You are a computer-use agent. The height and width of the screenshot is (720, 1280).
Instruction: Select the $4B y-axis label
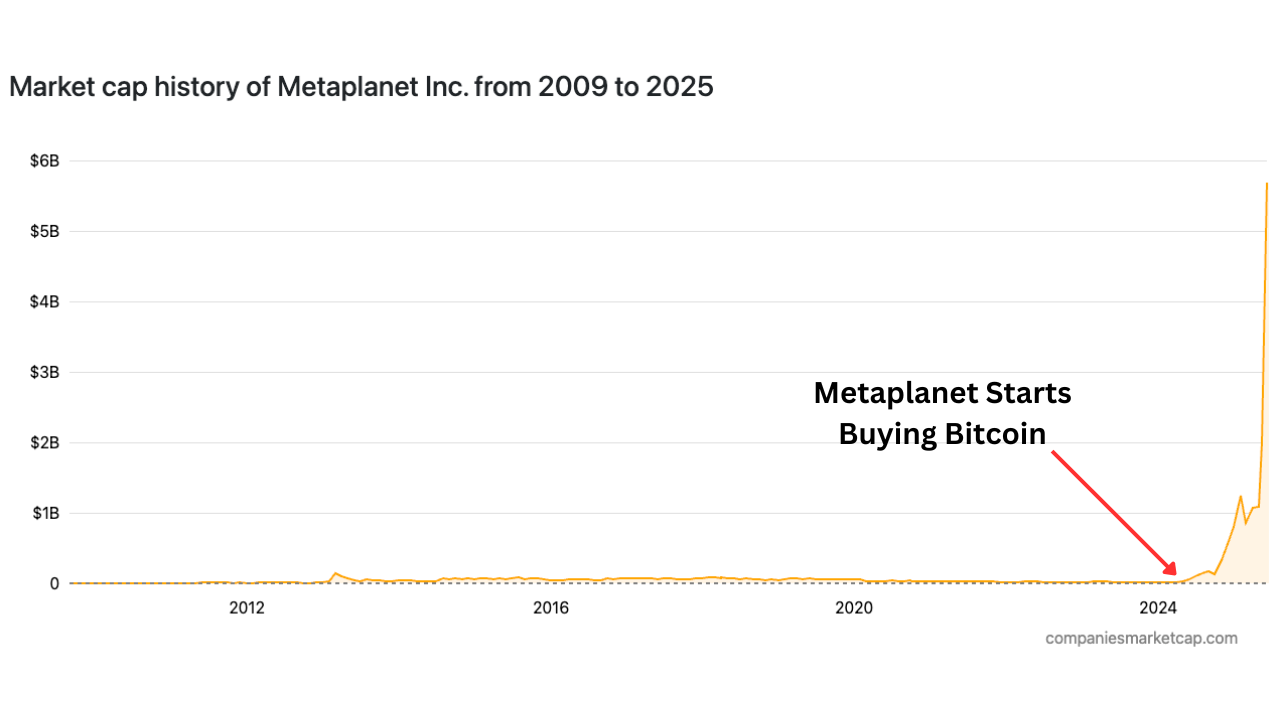(45, 302)
